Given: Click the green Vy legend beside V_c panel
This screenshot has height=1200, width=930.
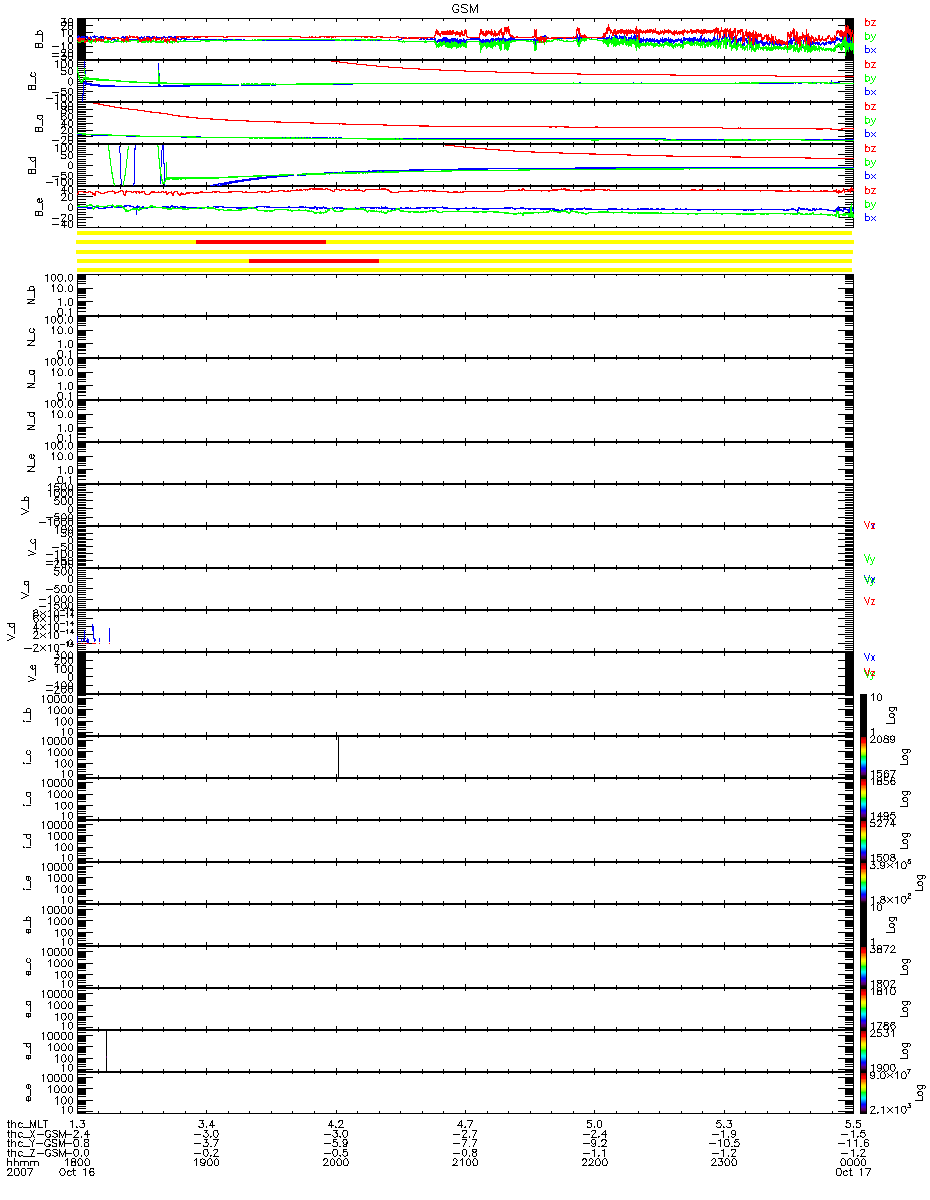Looking at the screenshot, I should pyautogui.click(x=870, y=559).
